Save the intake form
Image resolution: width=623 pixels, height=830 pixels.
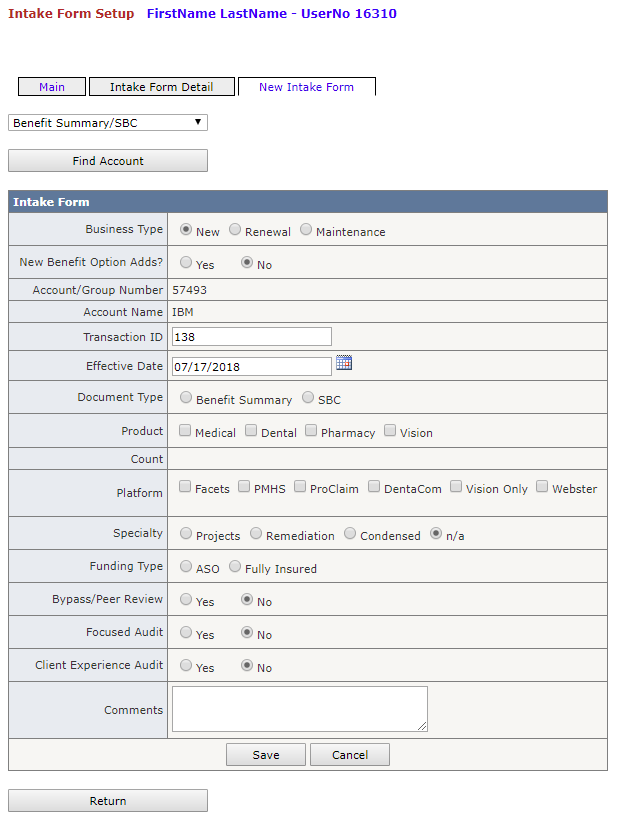pyautogui.click(x=266, y=755)
